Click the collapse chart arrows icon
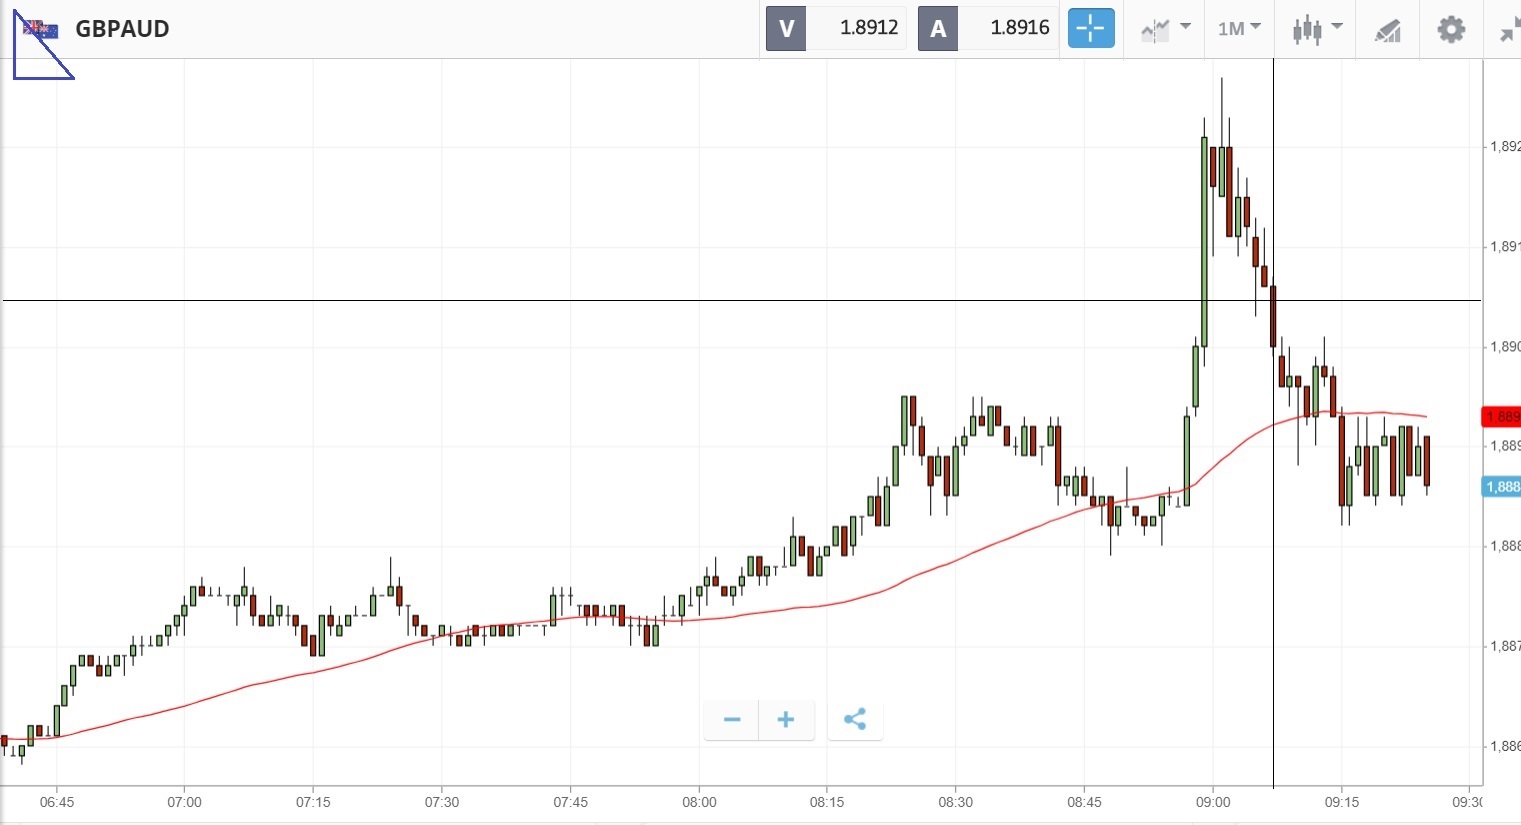This screenshot has height=825, width=1521. coord(1510,30)
